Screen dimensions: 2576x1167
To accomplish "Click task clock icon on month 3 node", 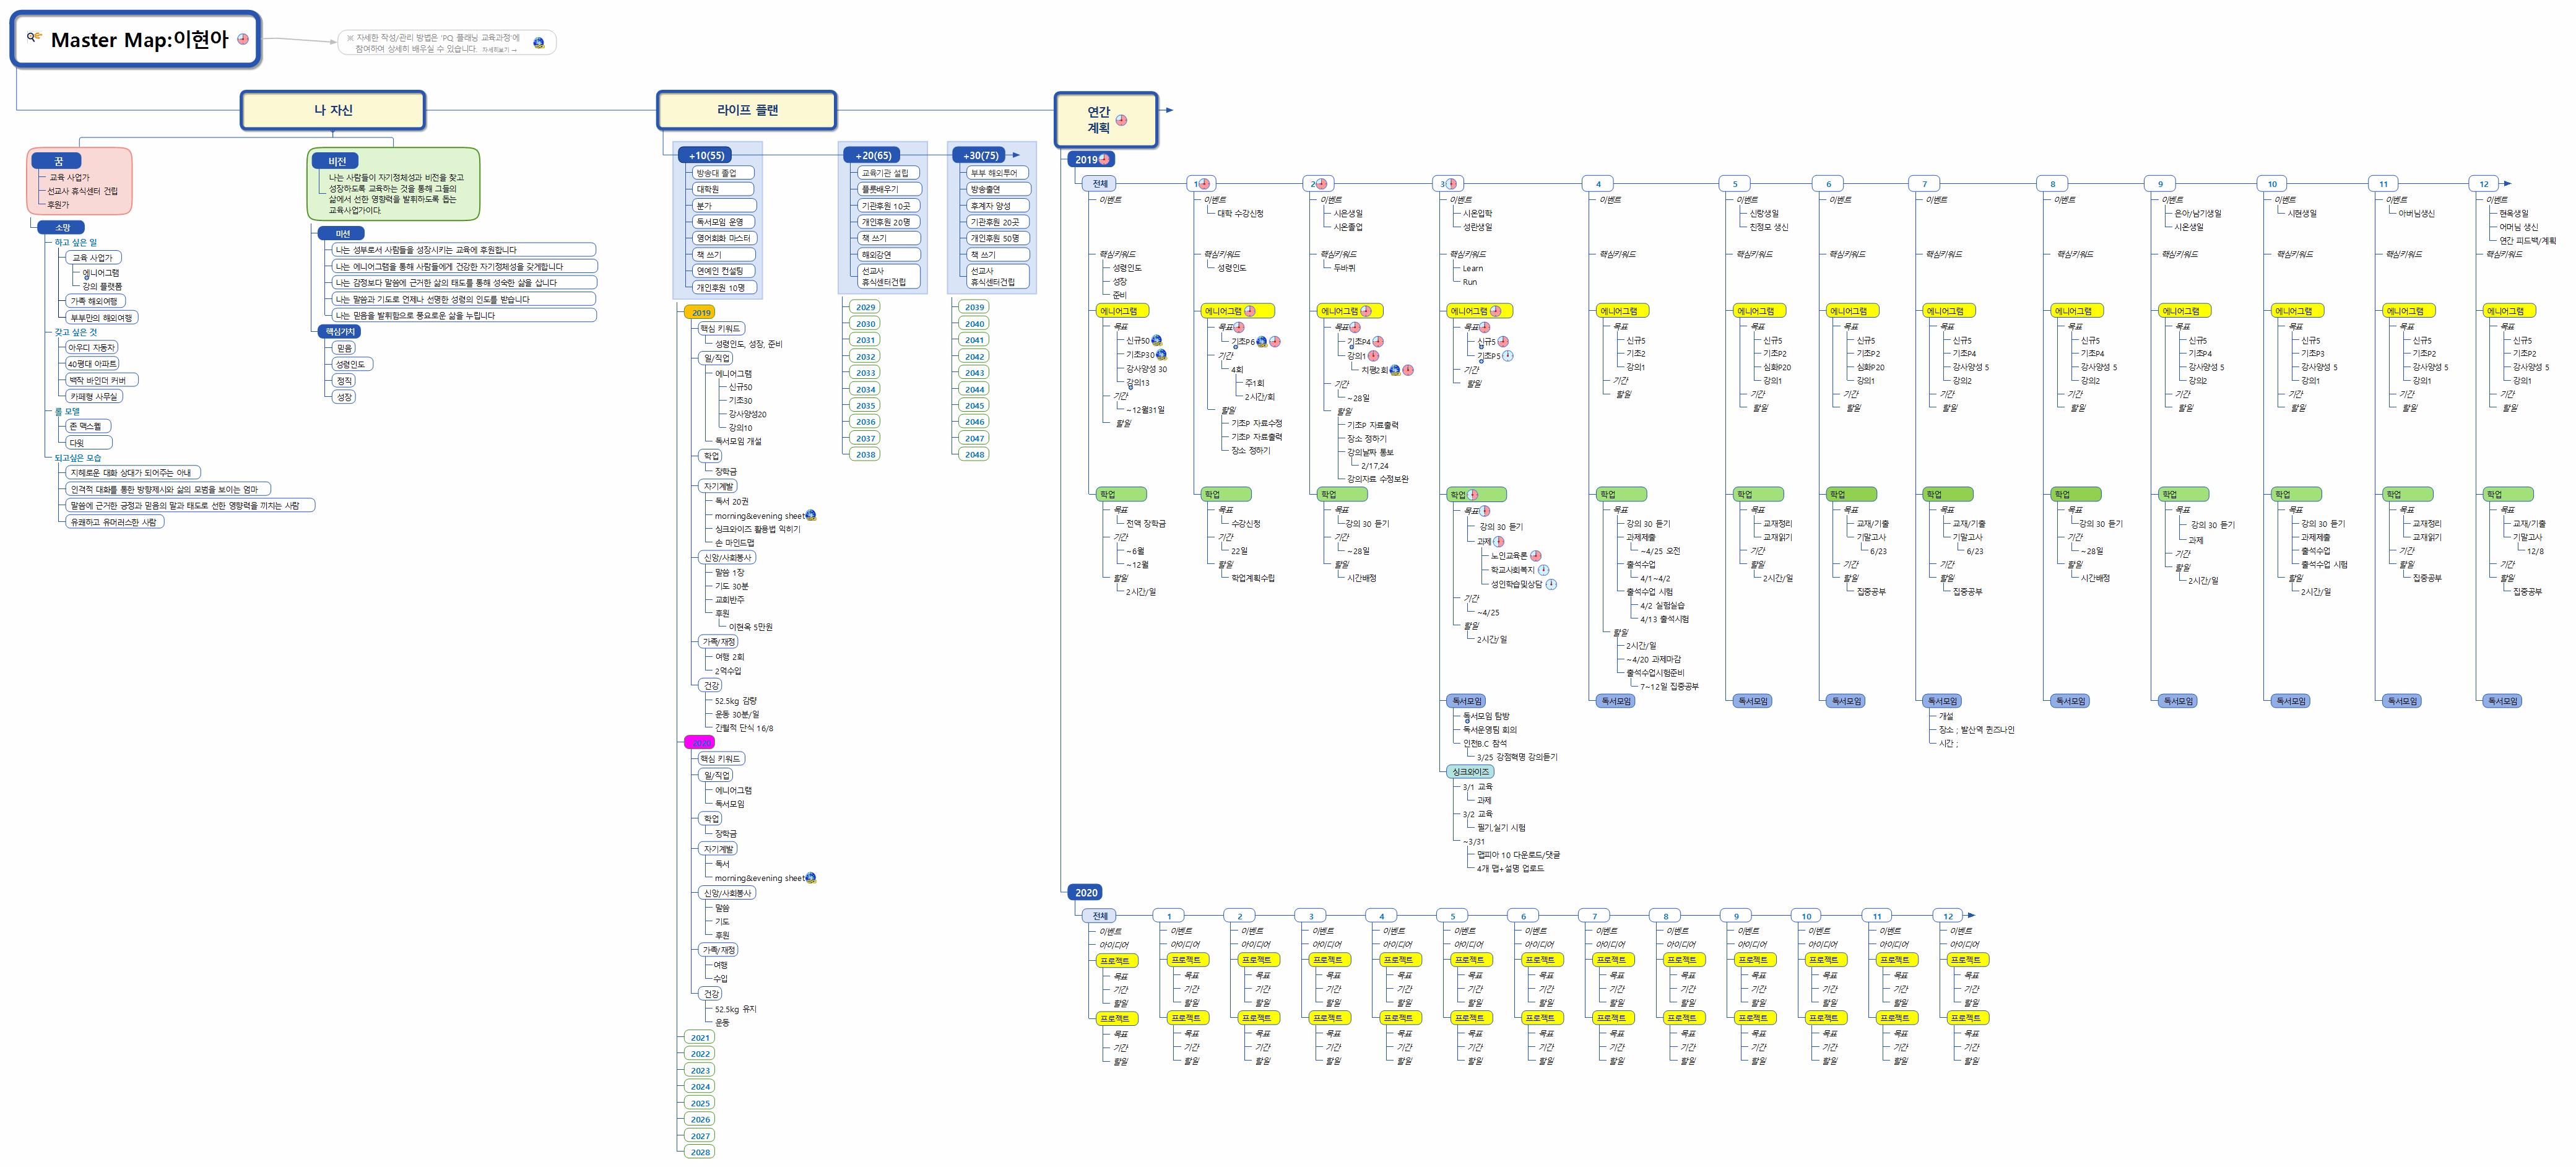I will 1452,184.
